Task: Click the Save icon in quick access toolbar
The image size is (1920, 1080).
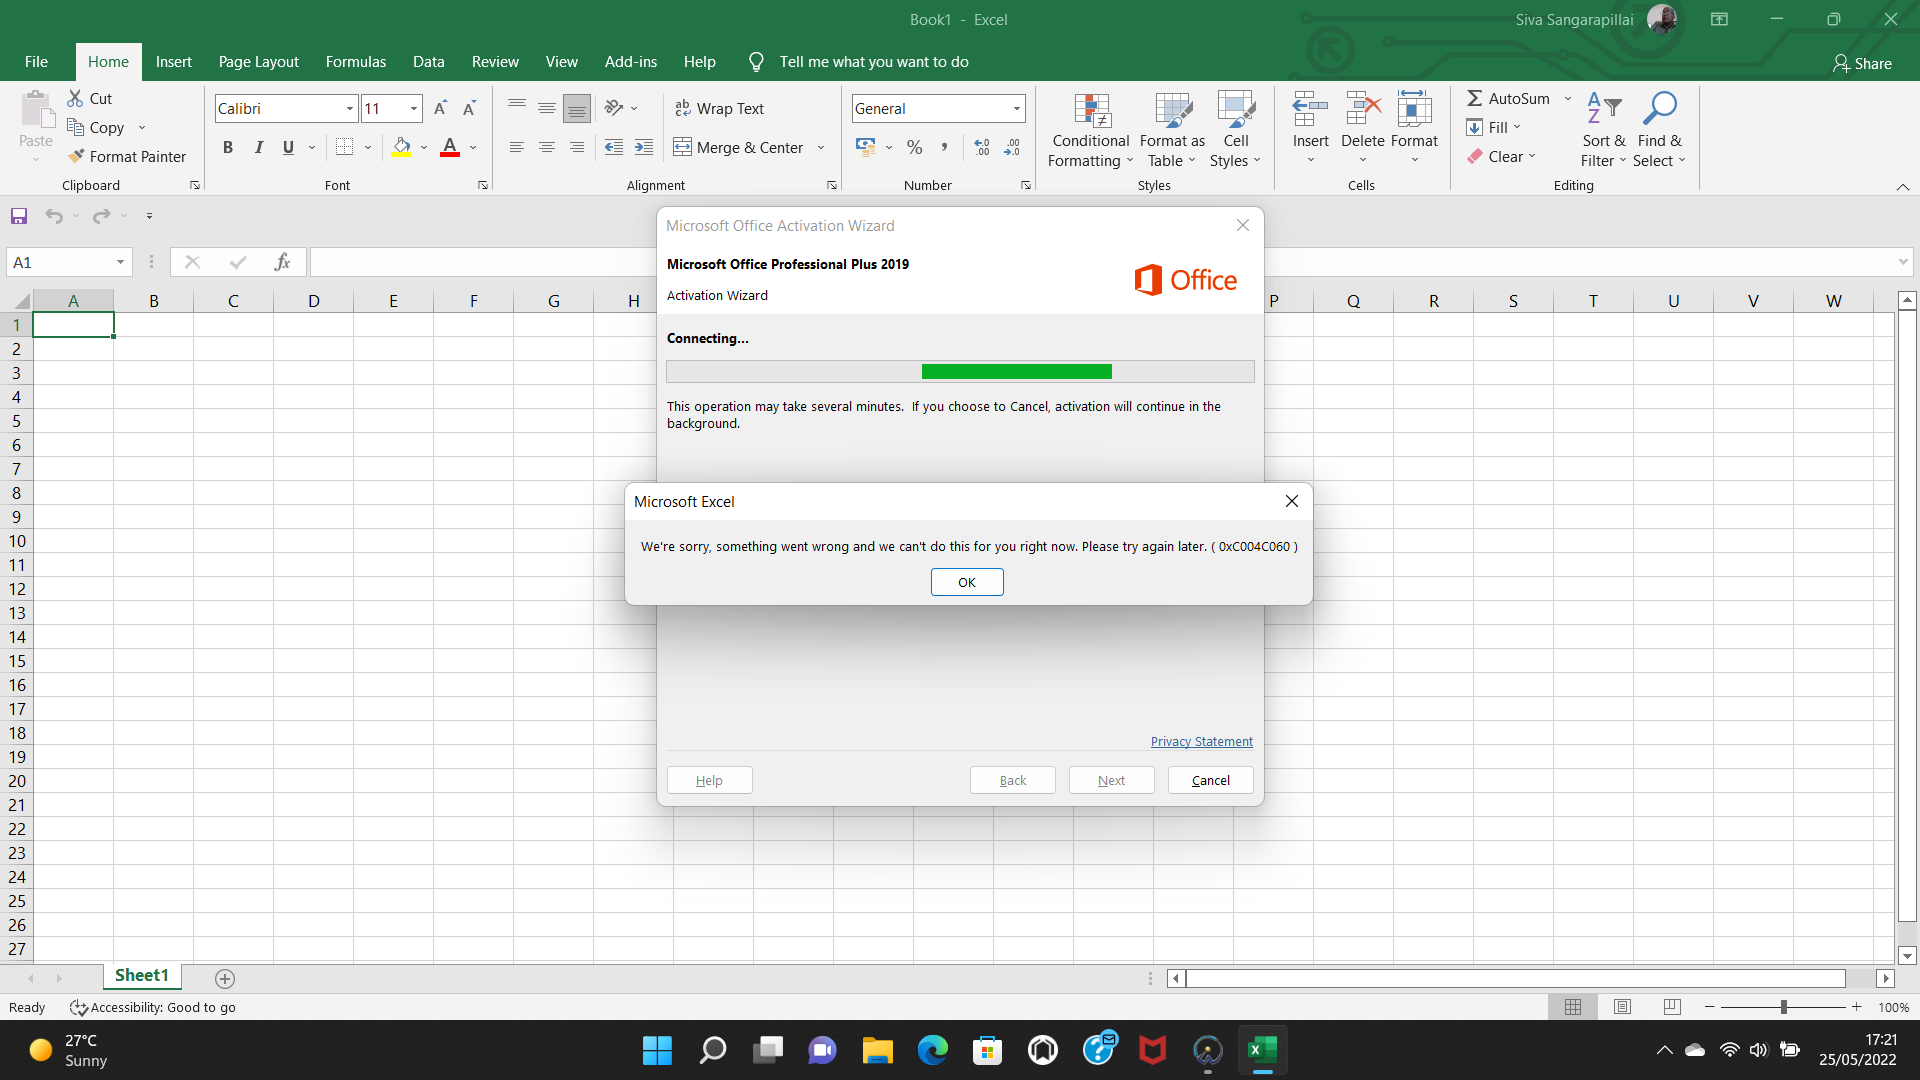Action: 19,216
